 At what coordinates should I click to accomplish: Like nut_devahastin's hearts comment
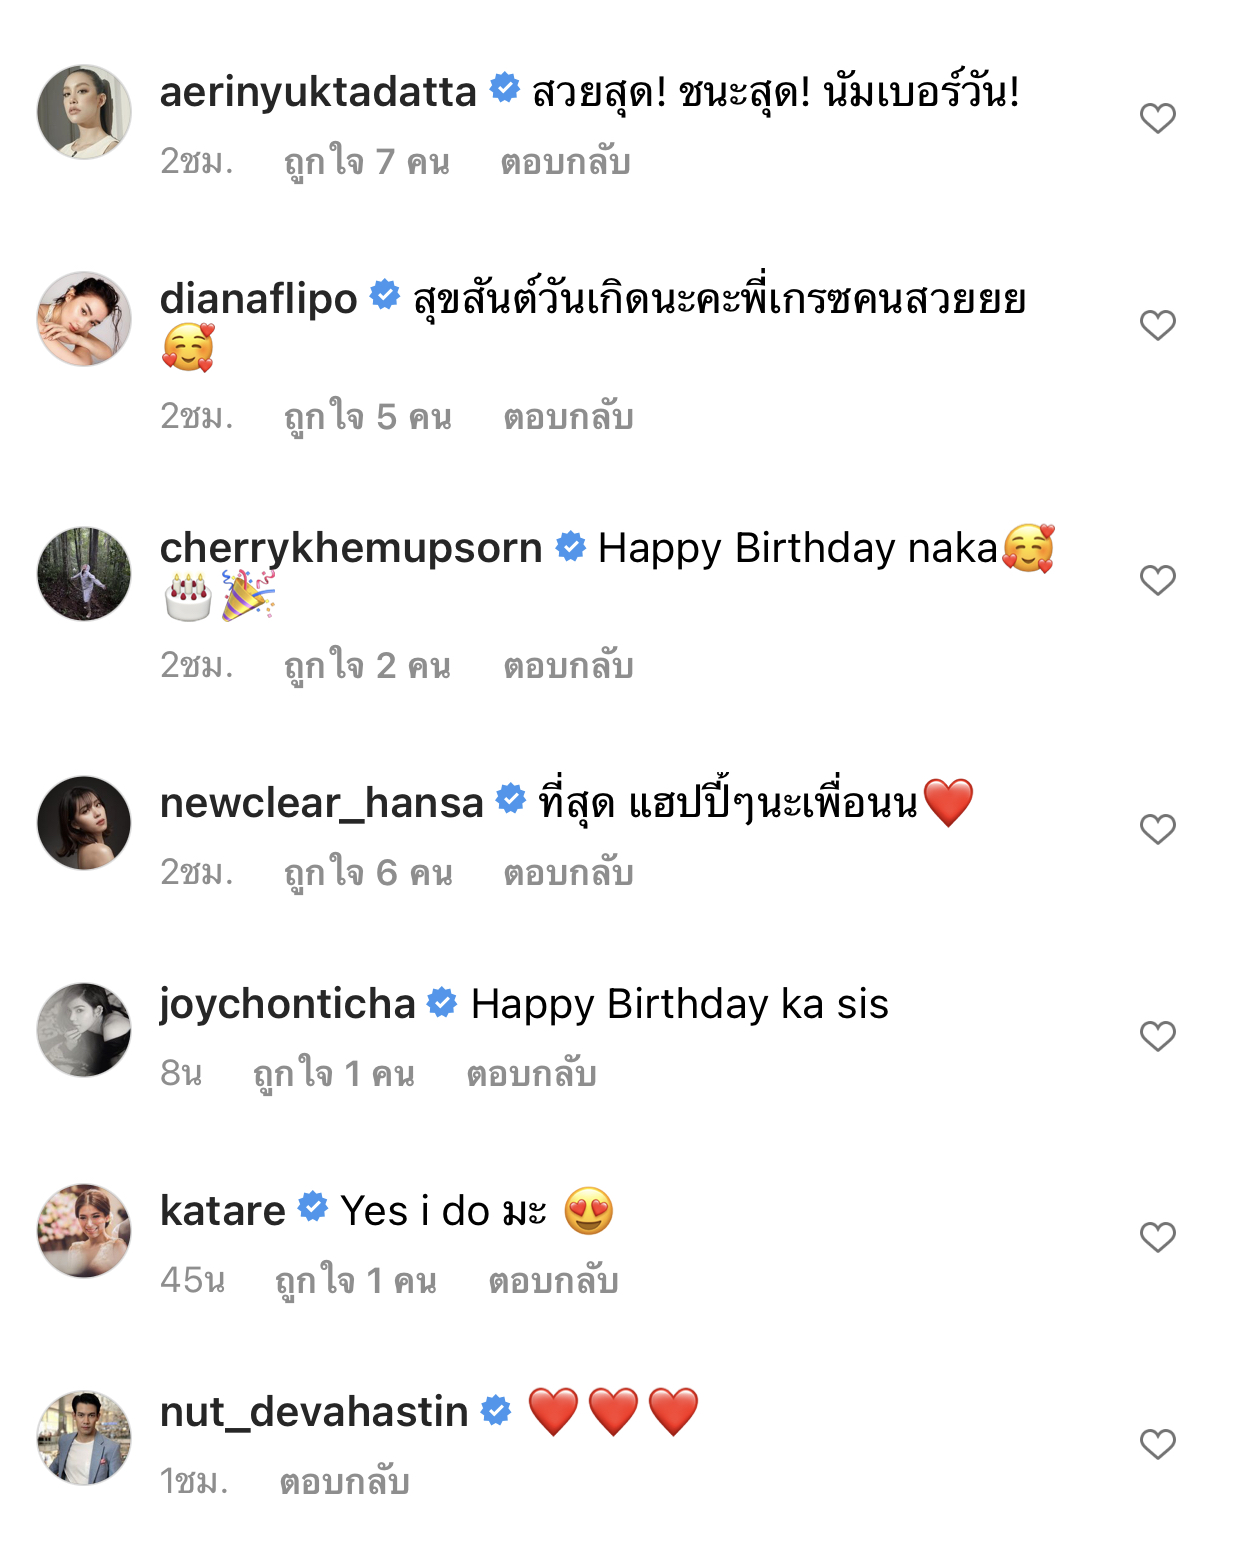tap(1157, 1444)
